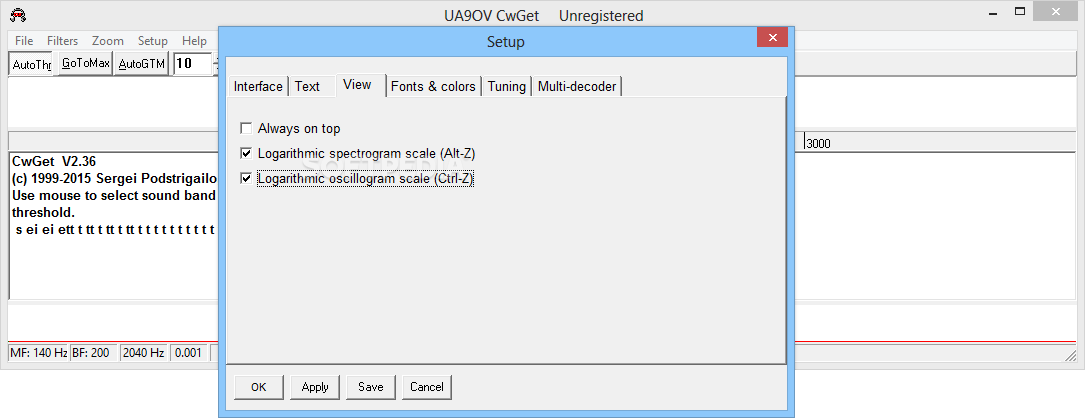
Task: Switch to the Interface tab
Action: coord(258,87)
